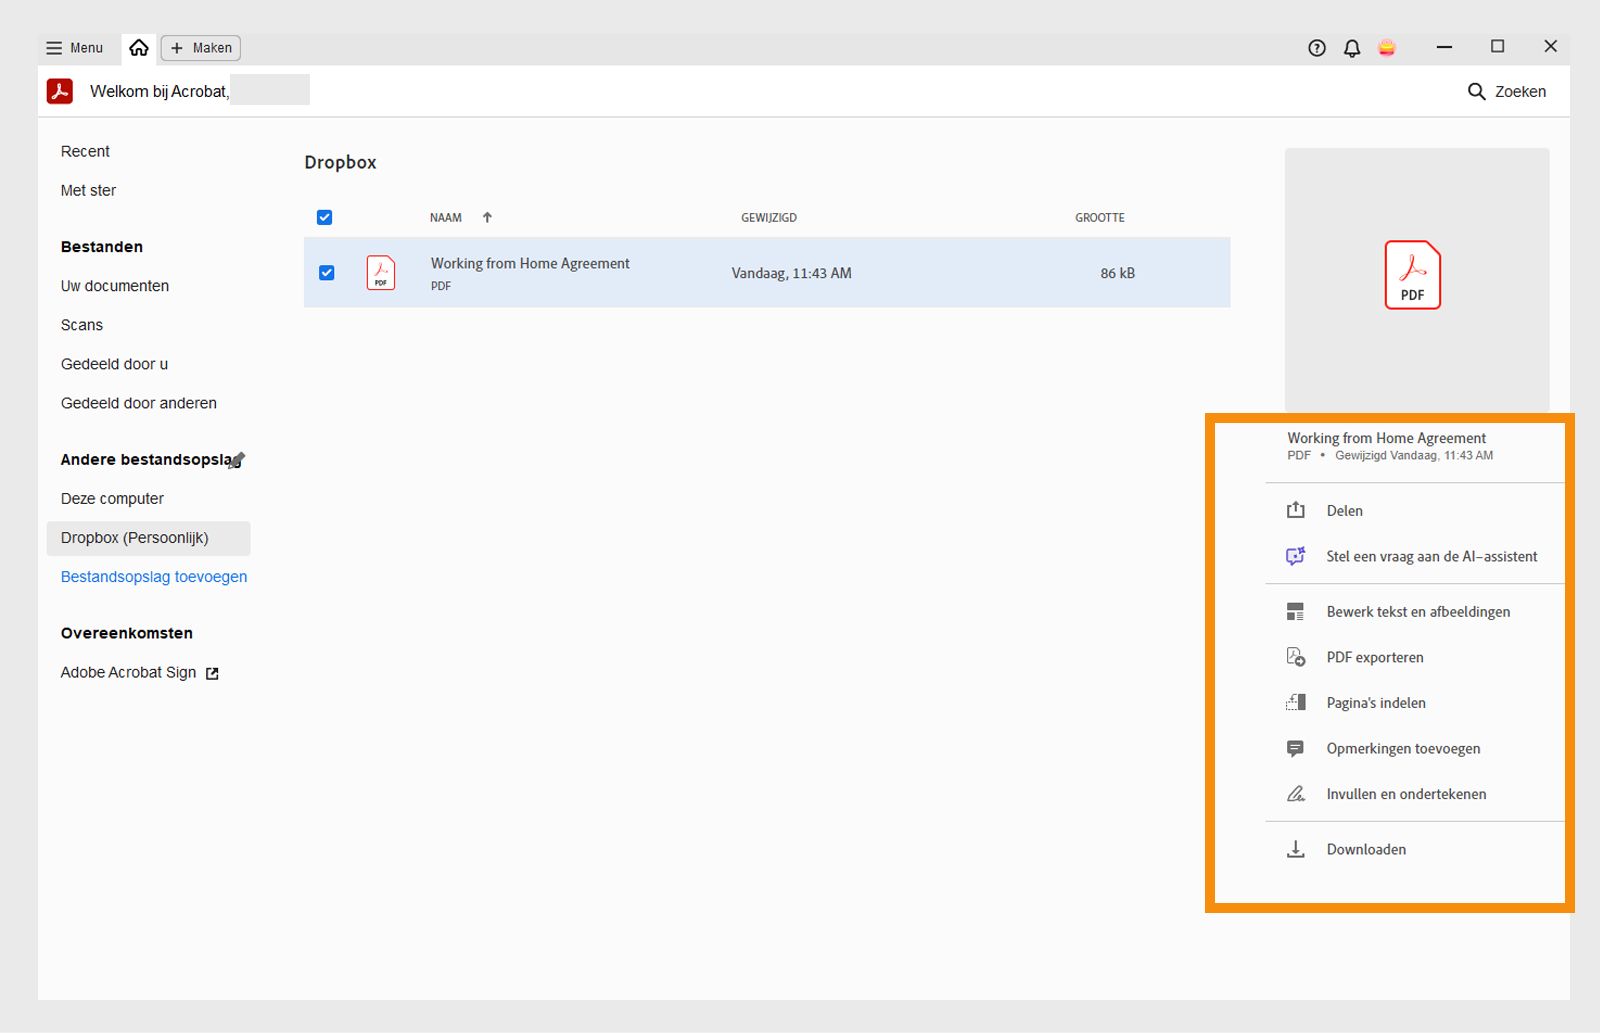Open the Met ster section

tap(88, 190)
